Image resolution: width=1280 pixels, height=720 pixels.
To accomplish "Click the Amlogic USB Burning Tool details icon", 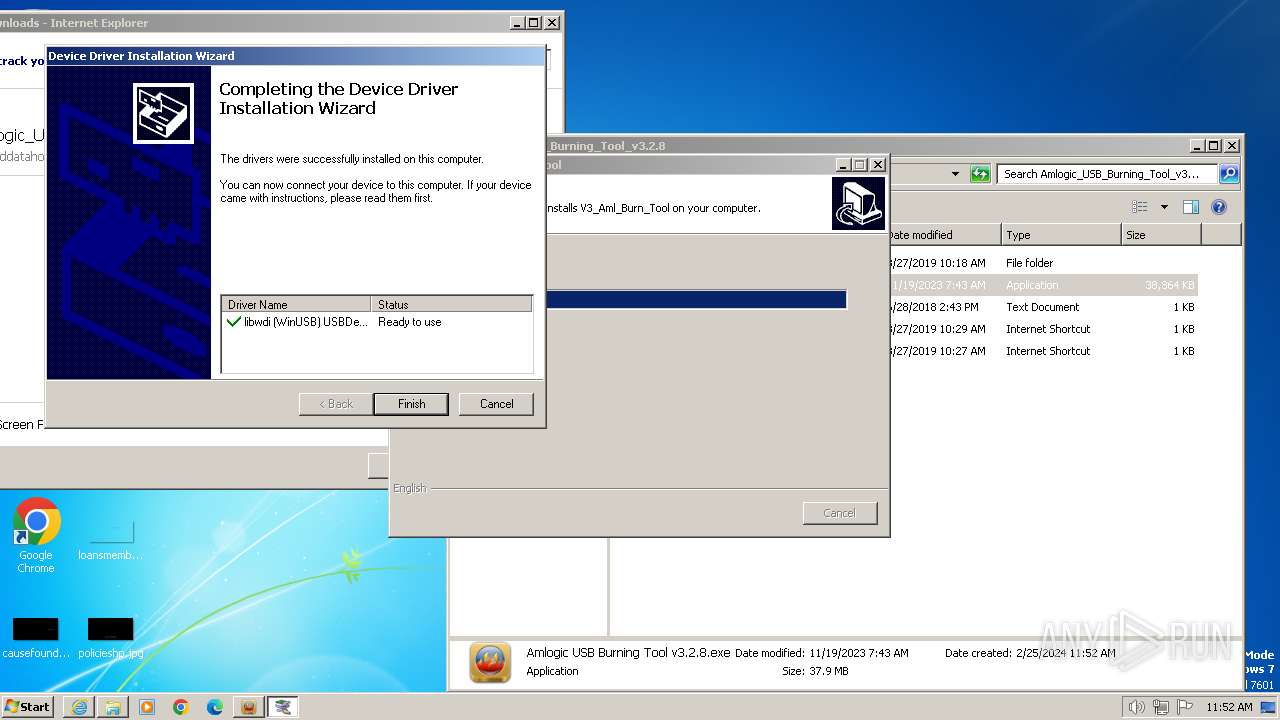I will click(x=490, y=662).
